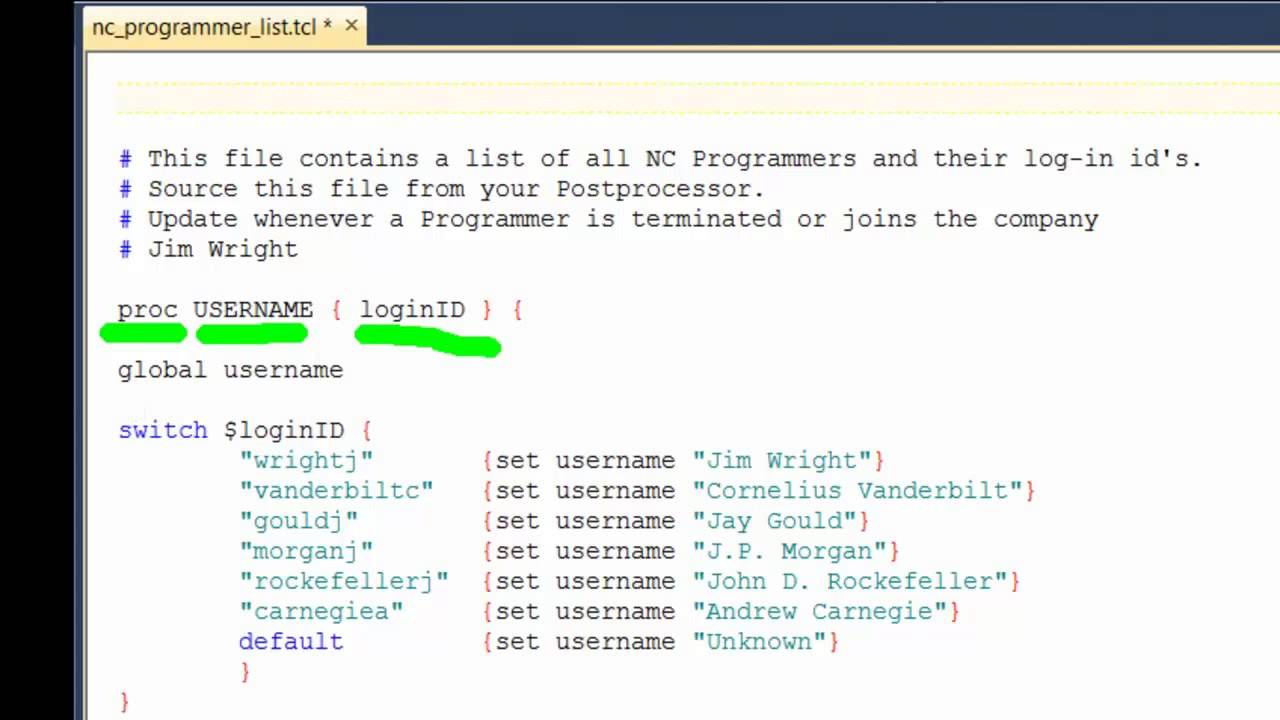
Task: Click the 'Update whenever a Programmer' comment line
Action: coord(608,219)
